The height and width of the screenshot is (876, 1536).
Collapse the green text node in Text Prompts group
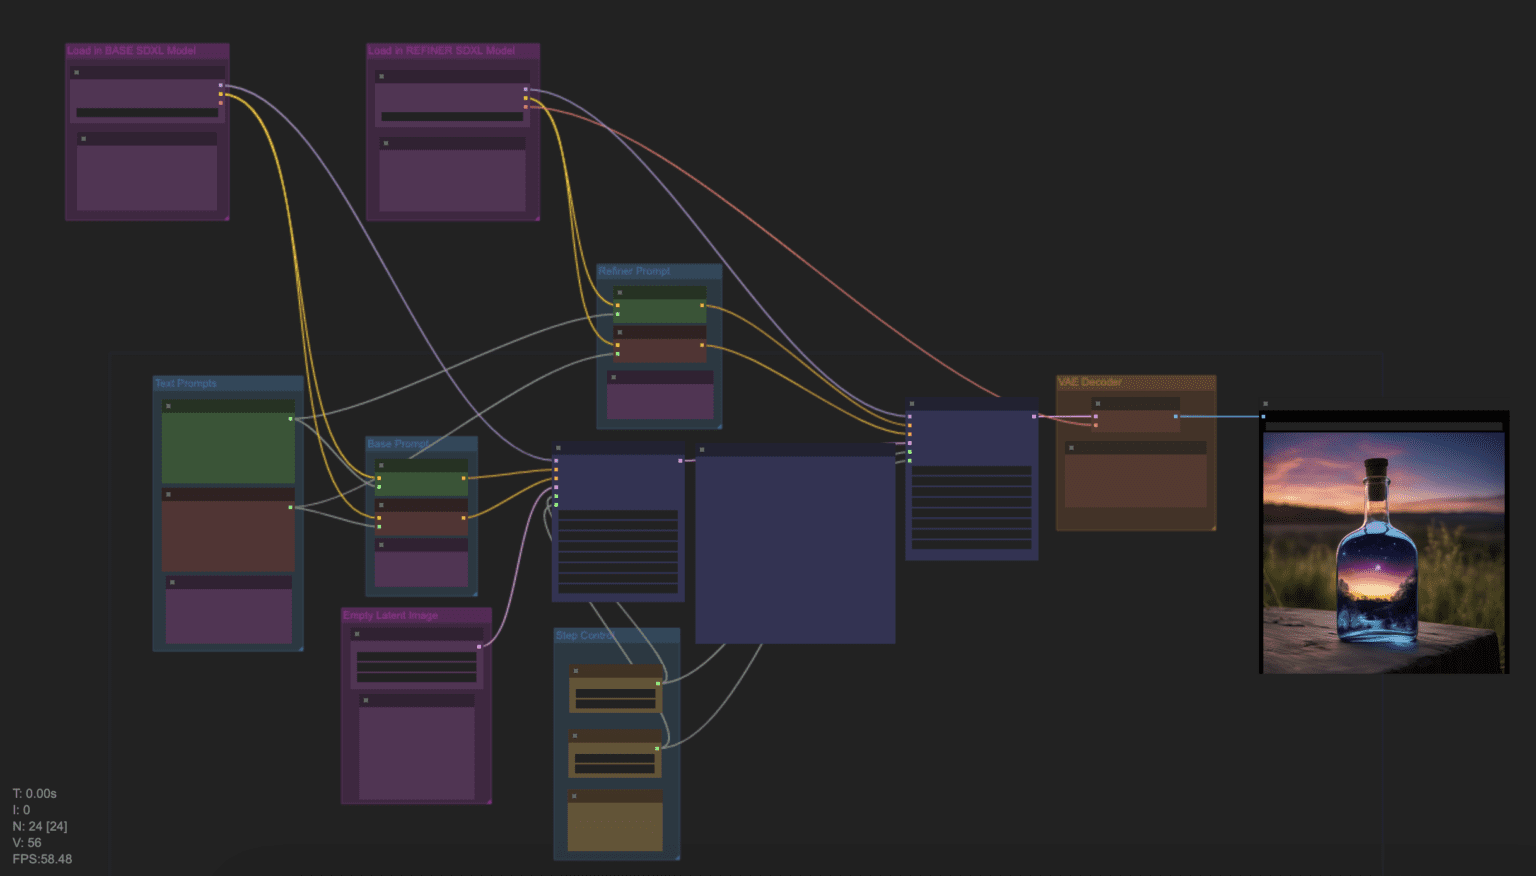coord(167,406)
